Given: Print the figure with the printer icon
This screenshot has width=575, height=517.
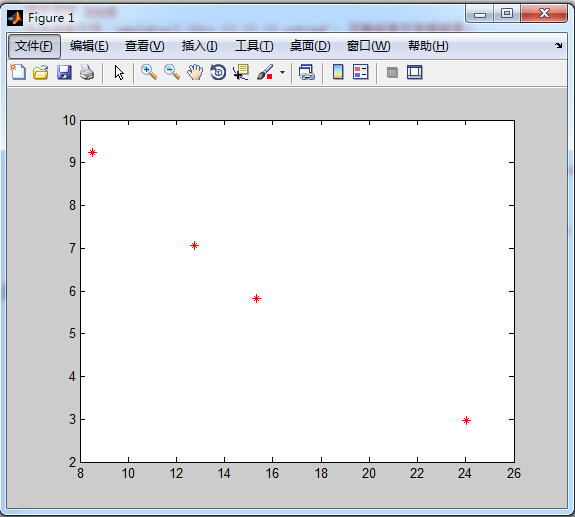Looking at the screenshot, I should point(87,72).
